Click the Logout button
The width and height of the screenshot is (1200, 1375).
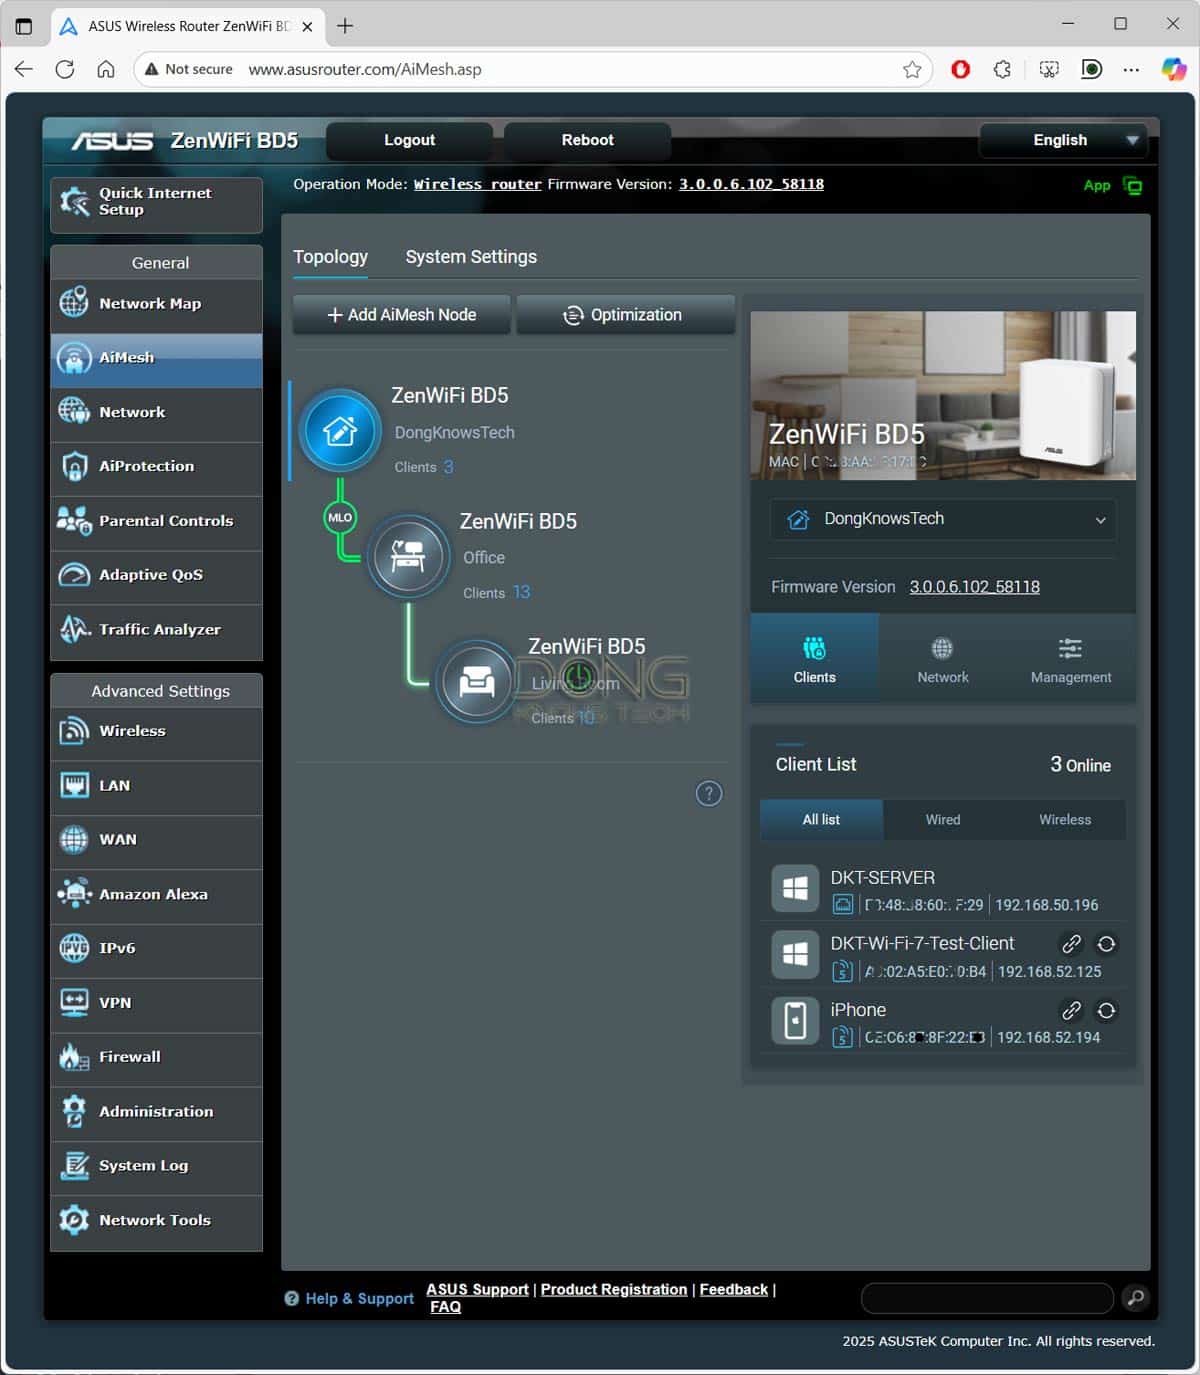[409, 140]
